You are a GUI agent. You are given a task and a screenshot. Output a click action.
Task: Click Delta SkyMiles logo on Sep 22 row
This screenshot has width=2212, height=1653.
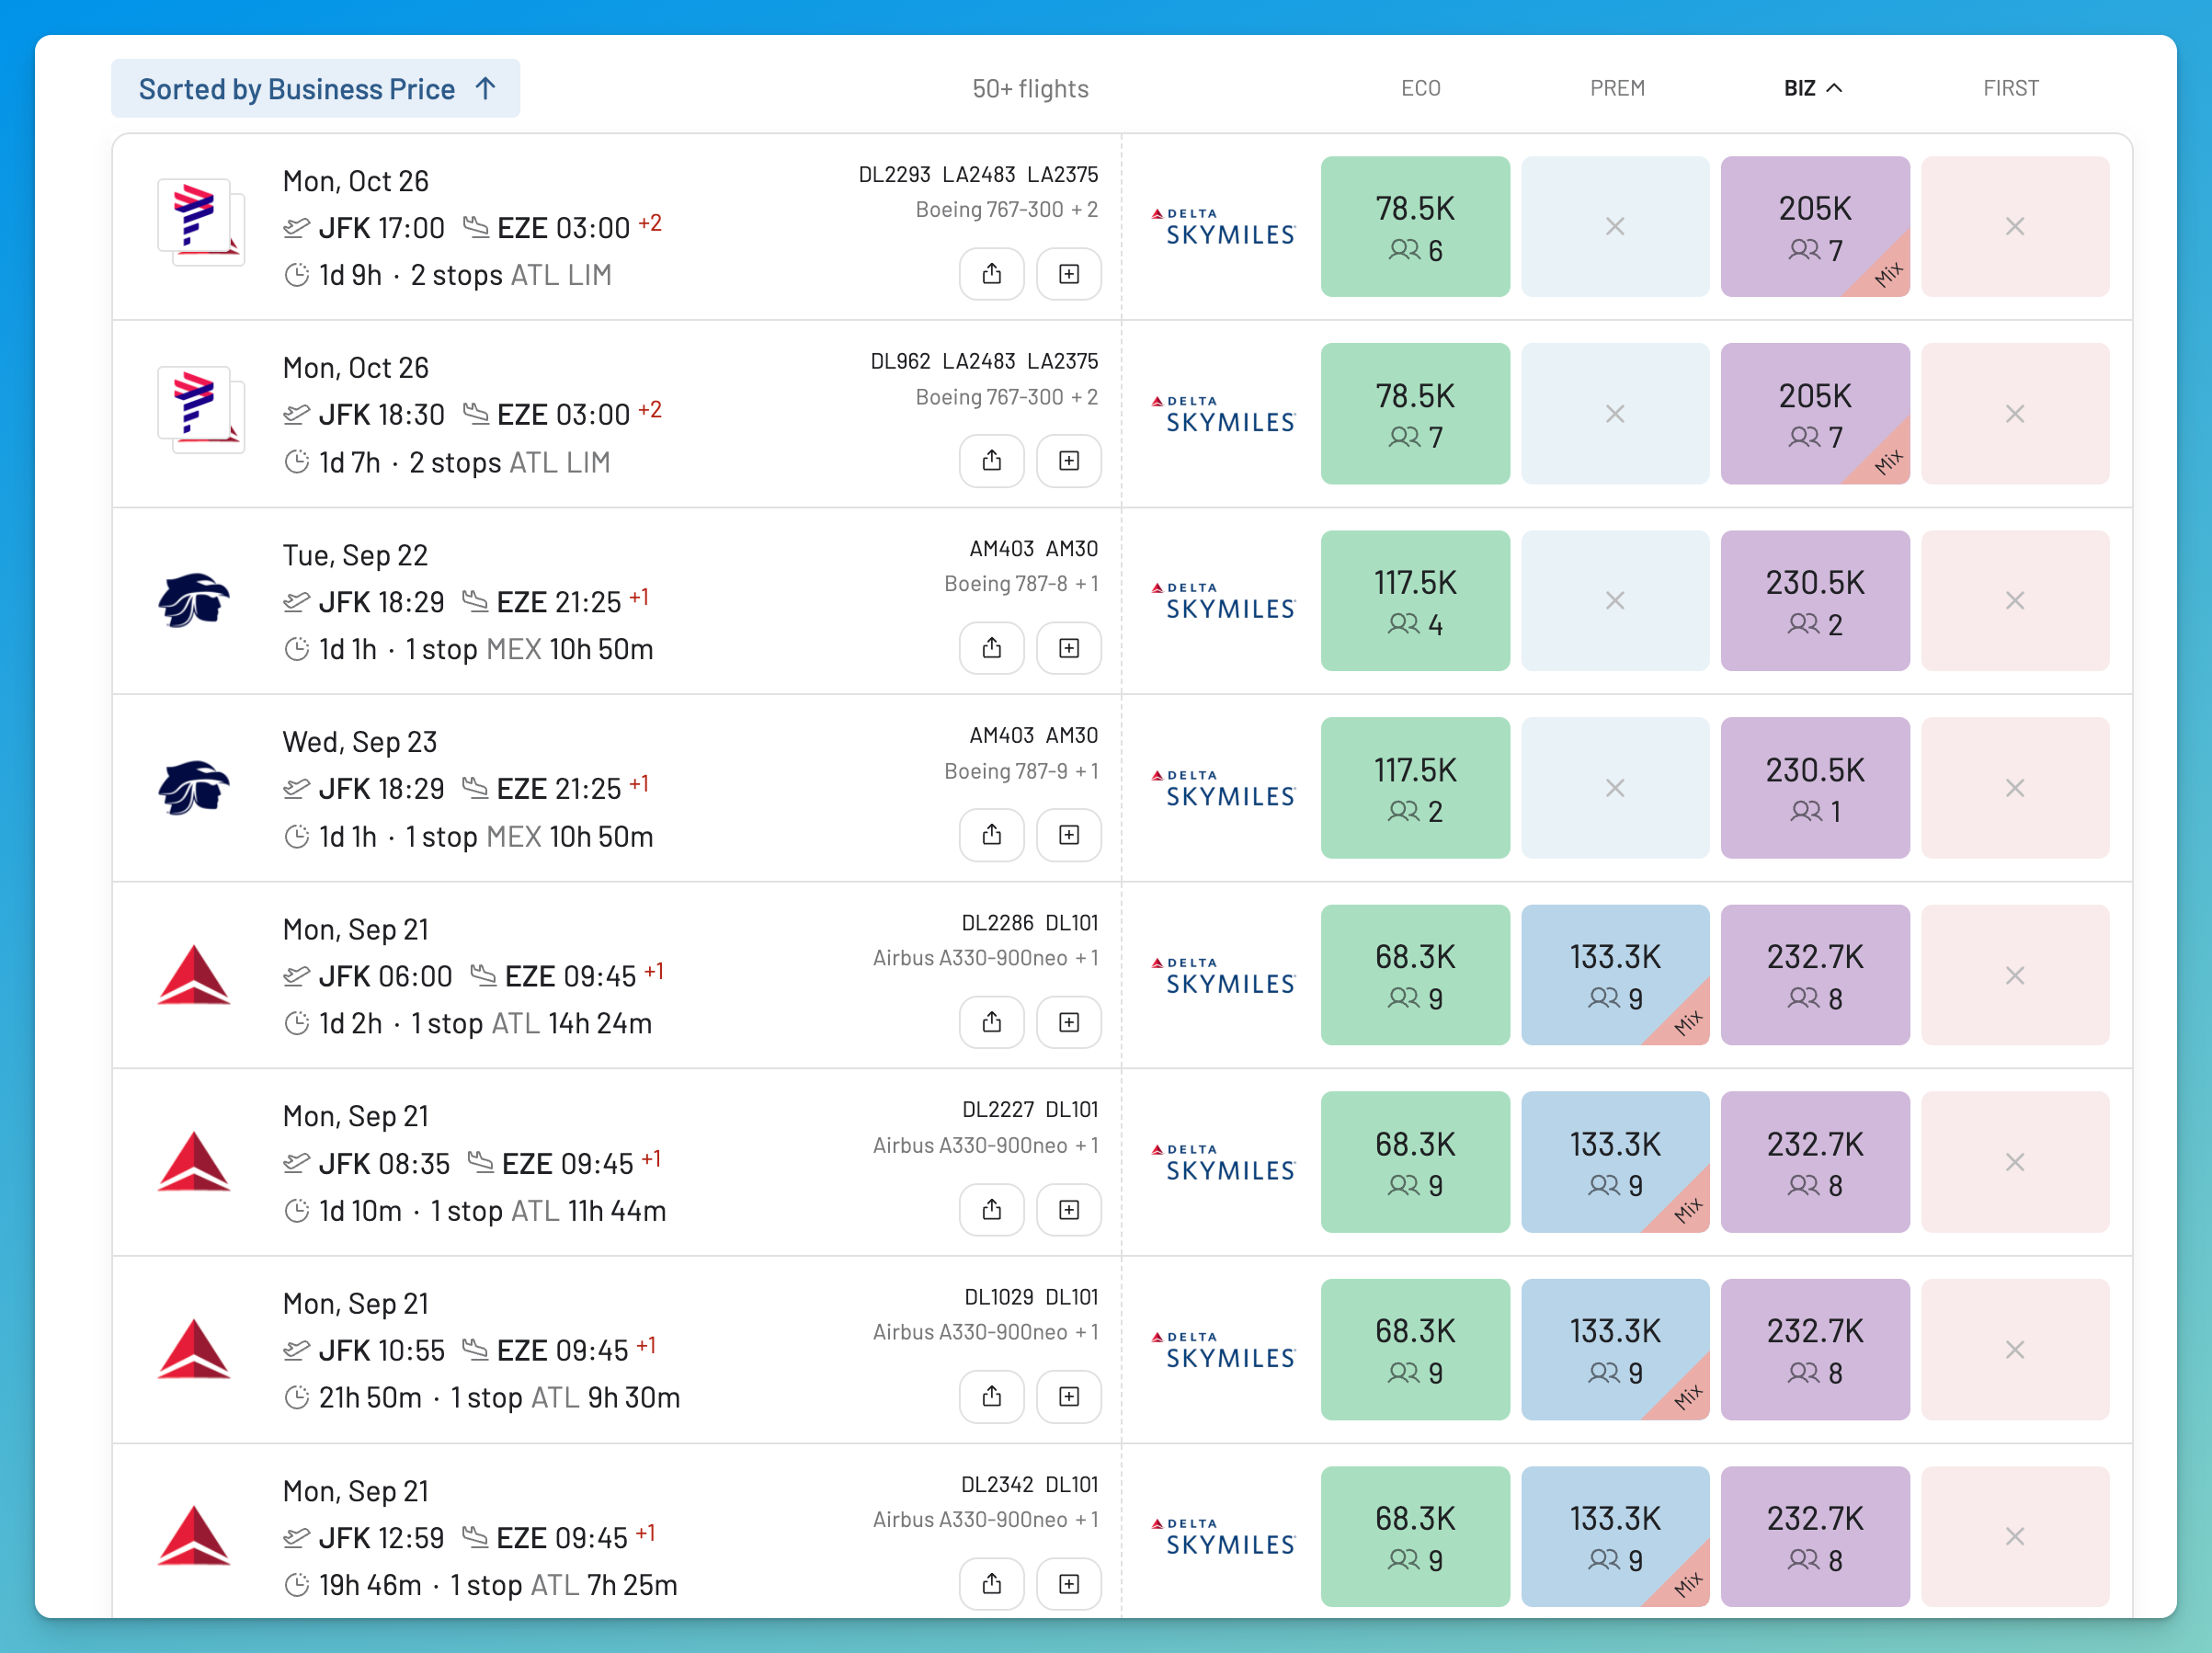coord(1223,601)
